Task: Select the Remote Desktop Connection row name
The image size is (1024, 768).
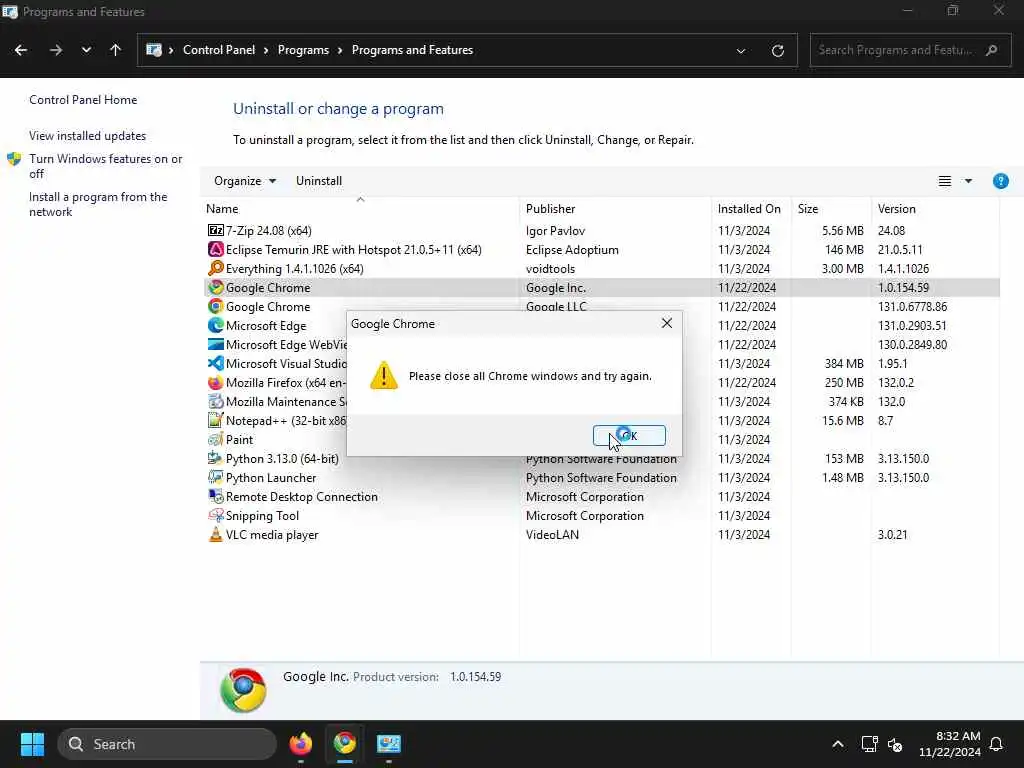Action: (x=302, y=497)
